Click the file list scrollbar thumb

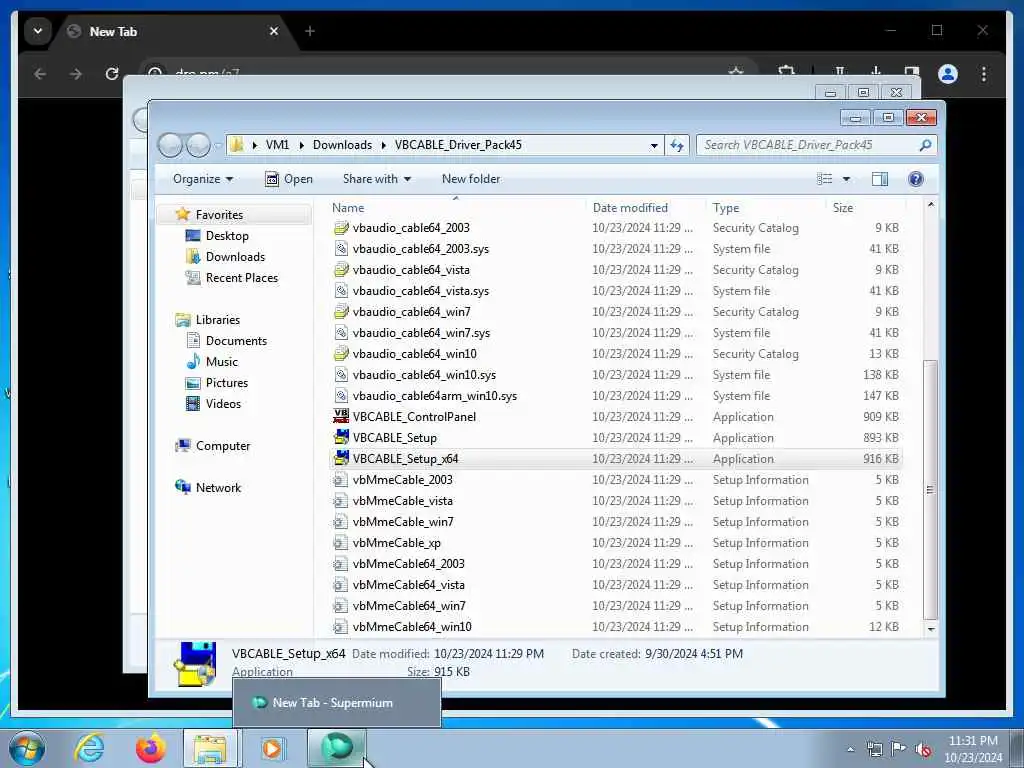pyautogui.click(x=931, y=489)
